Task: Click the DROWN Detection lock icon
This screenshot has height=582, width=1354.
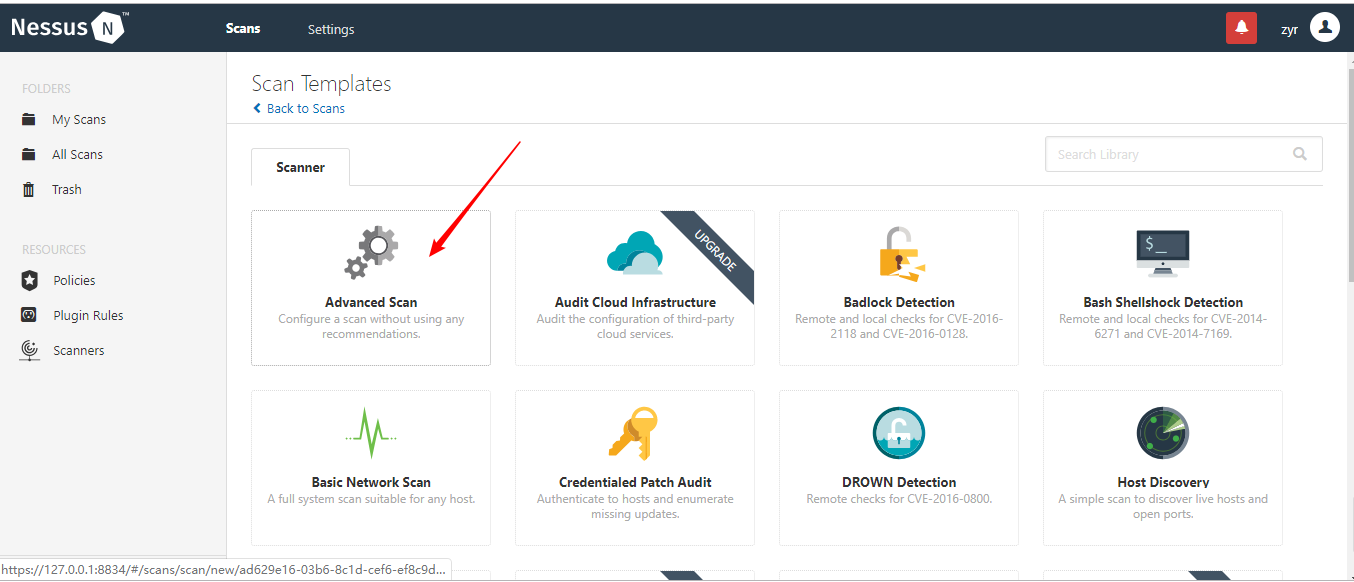Action: tap(899, 432)
